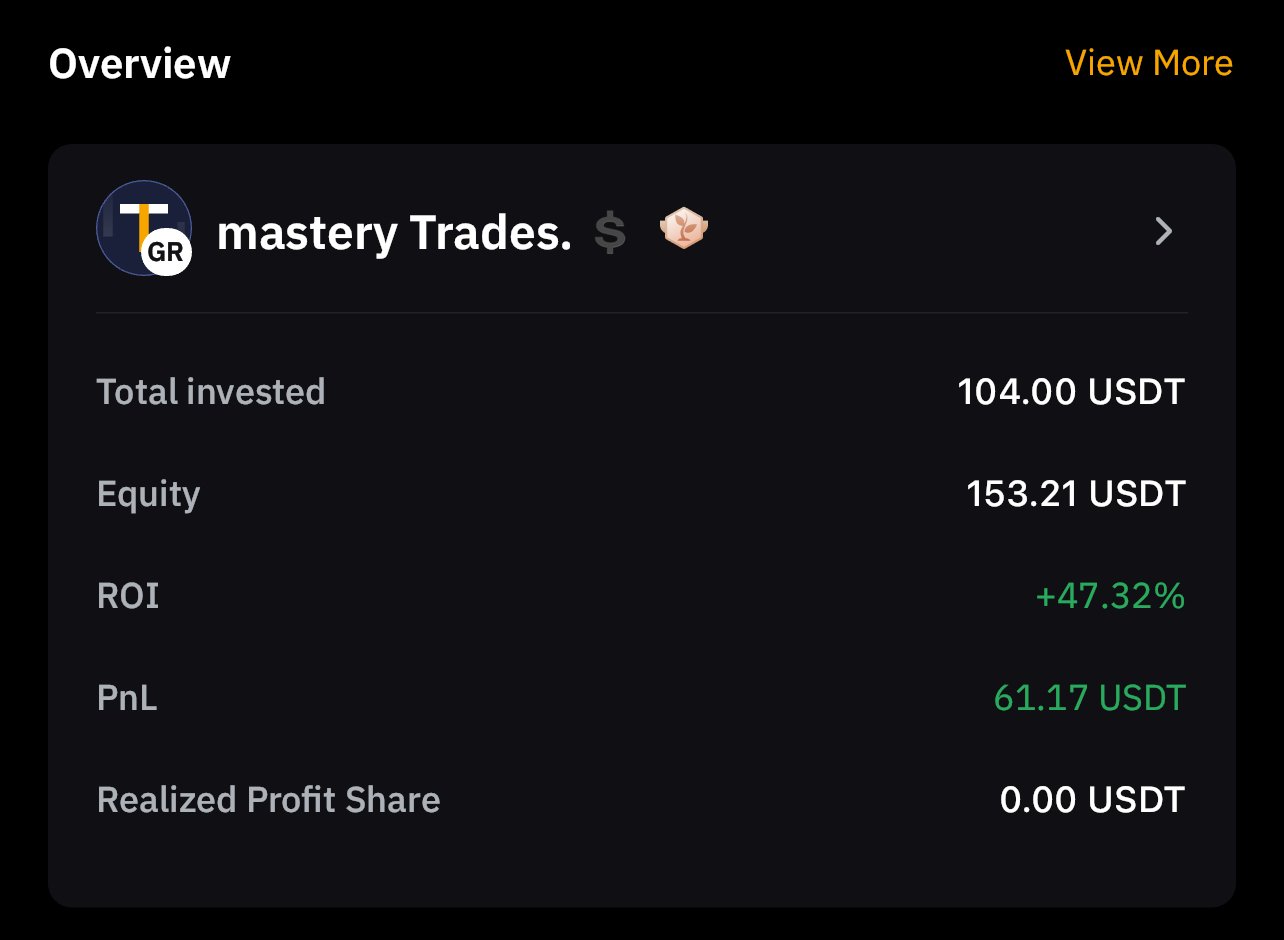This screenshot has height=940, width=1284.
Task: Click the Overview section heading
Action: coord(140,64)
